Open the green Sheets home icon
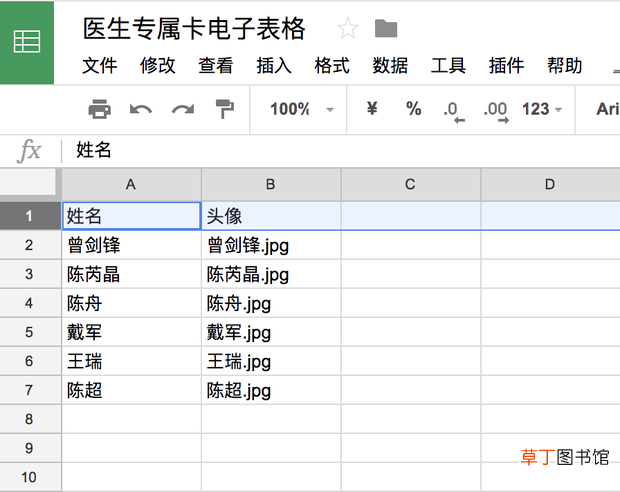Screen dimensions: 620x492 (x=27, y=42)
